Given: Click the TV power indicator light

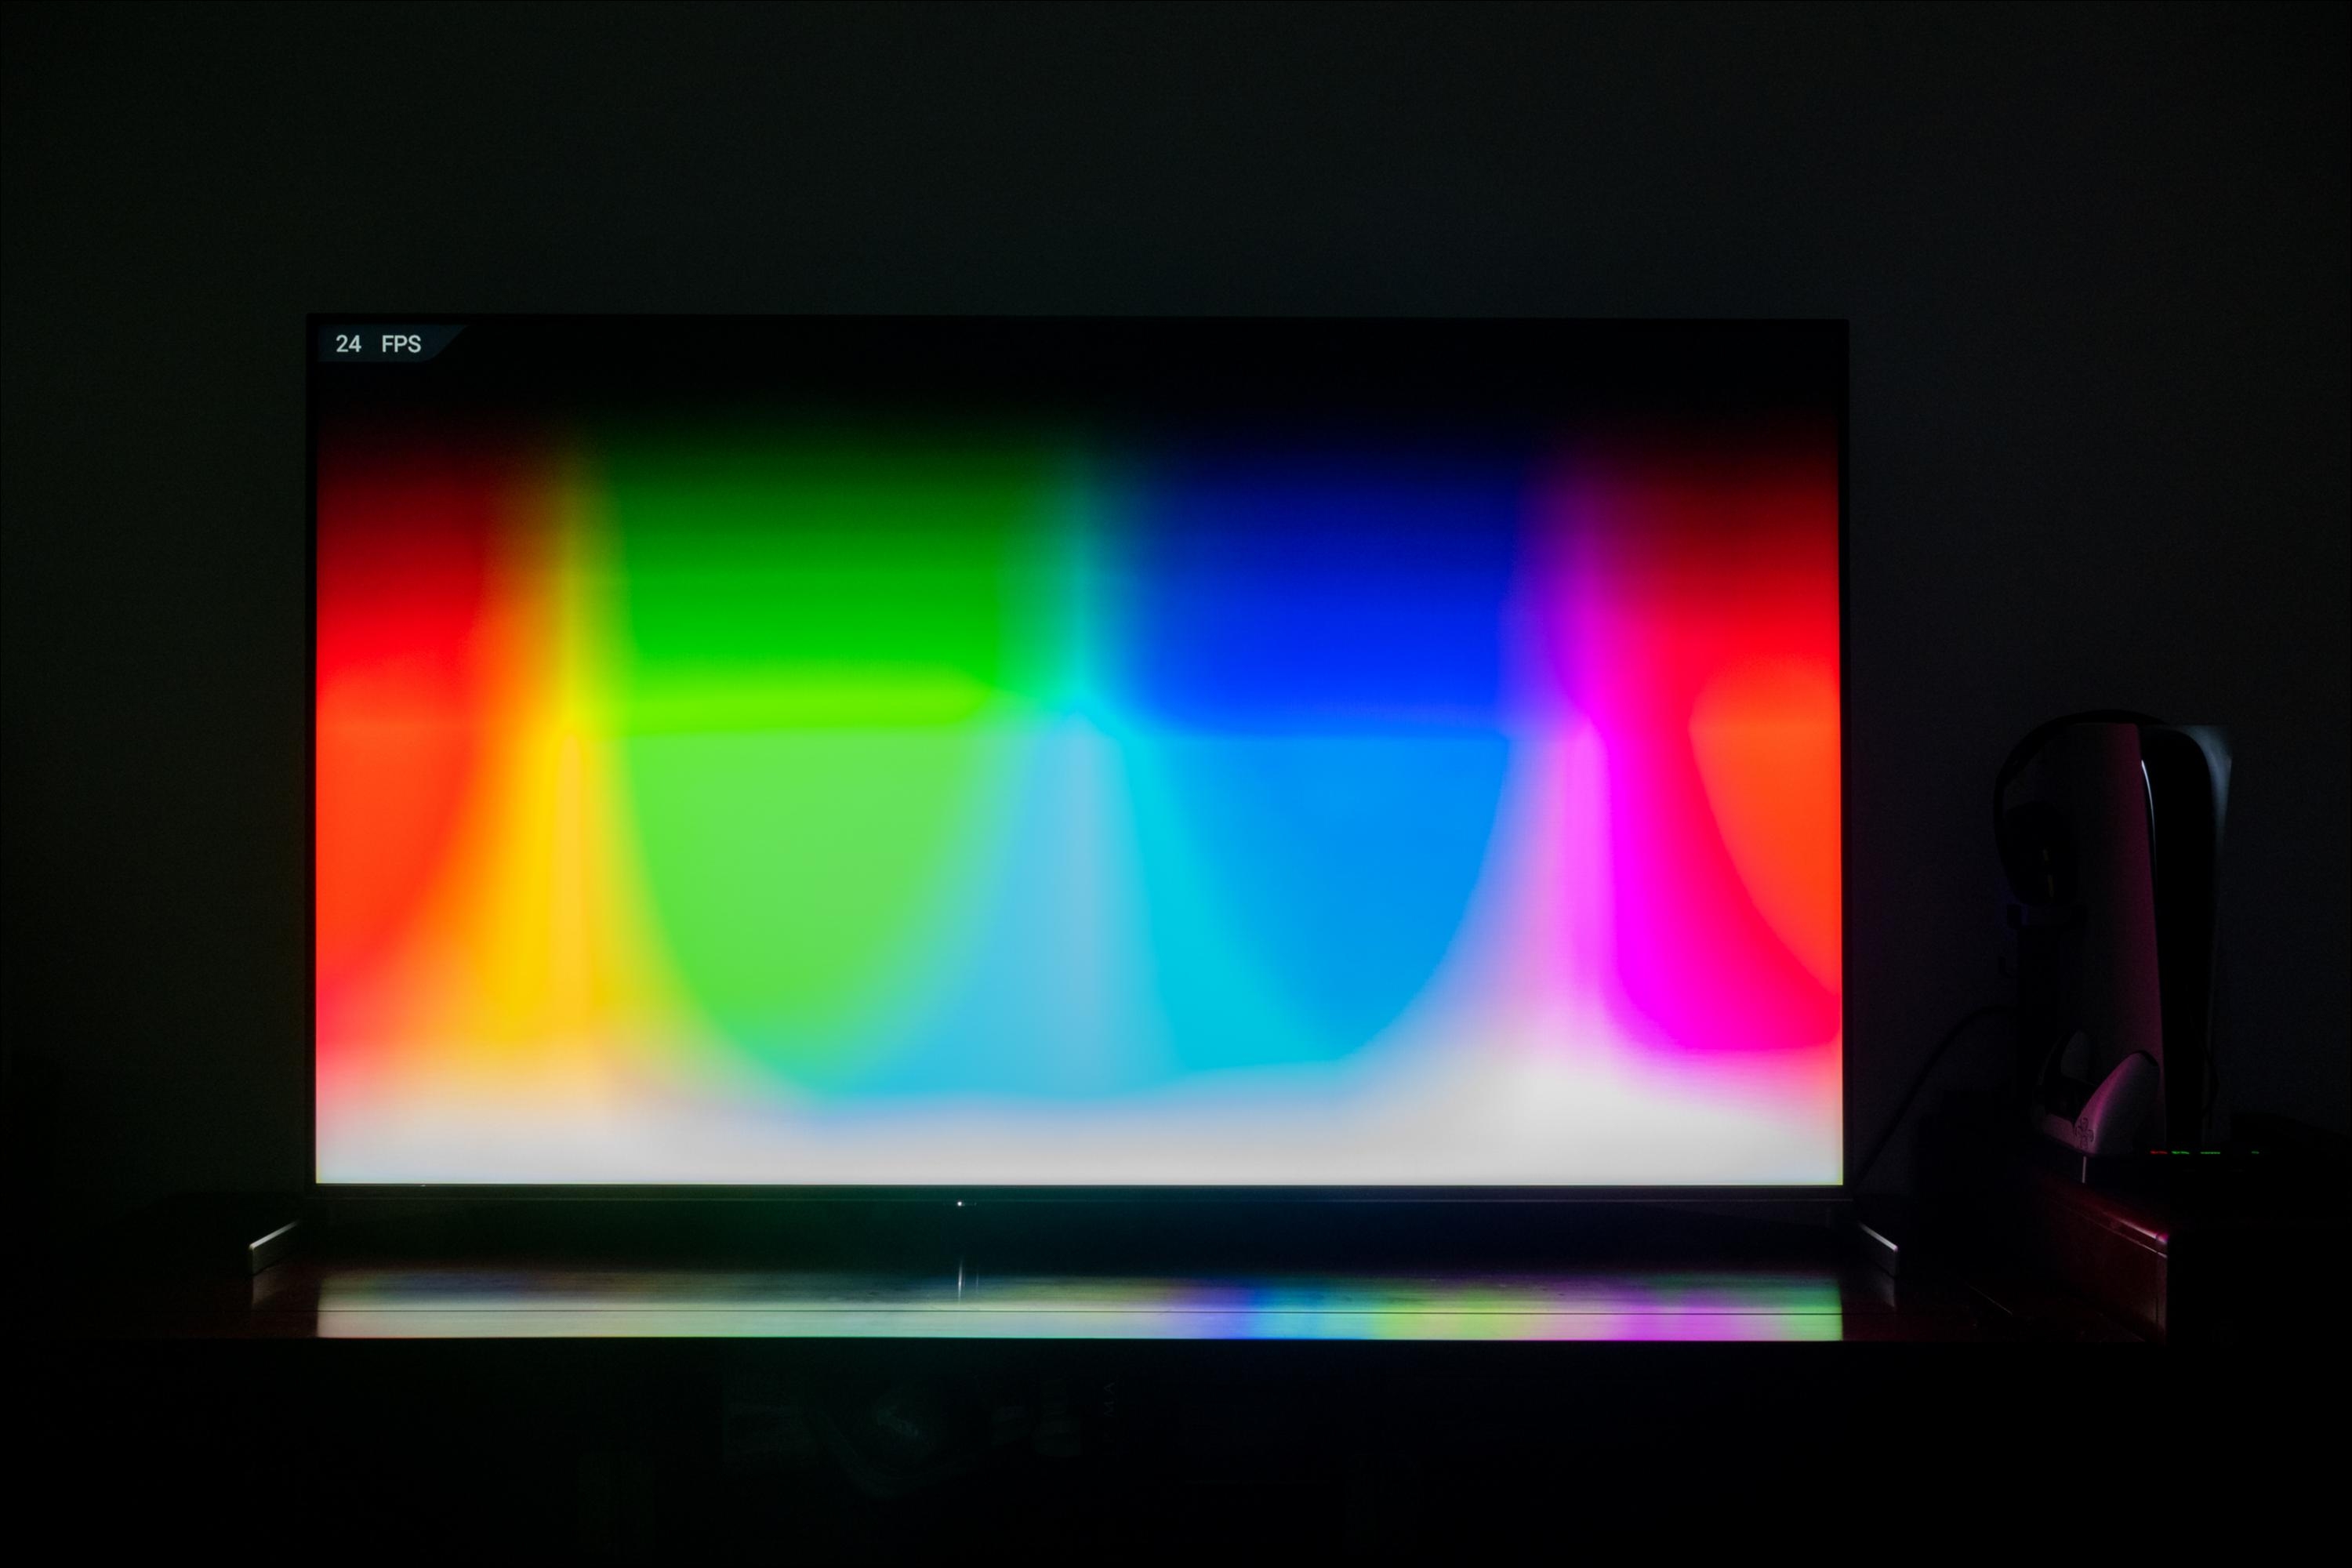Looking at the screenshot, I should pyautogui.click(x=960, y=1203).
